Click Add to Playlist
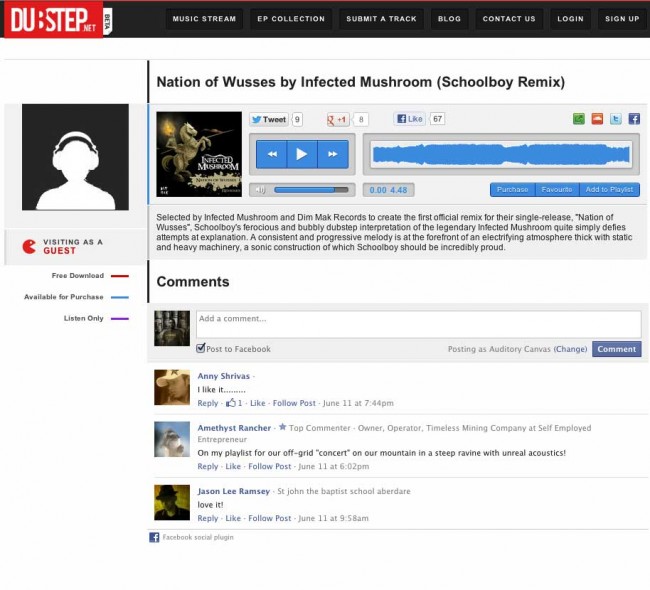 pos(609,189)
